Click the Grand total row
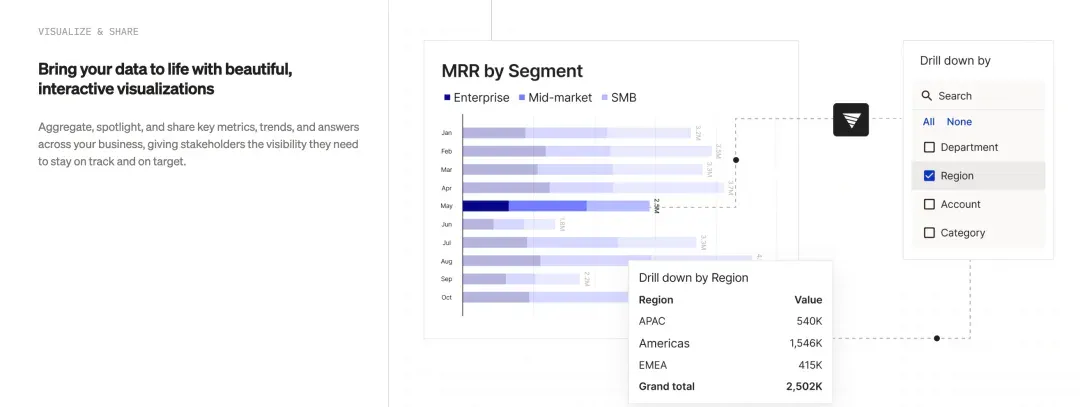The height and width of the screenshot is (407, 1080). (730, 386)
